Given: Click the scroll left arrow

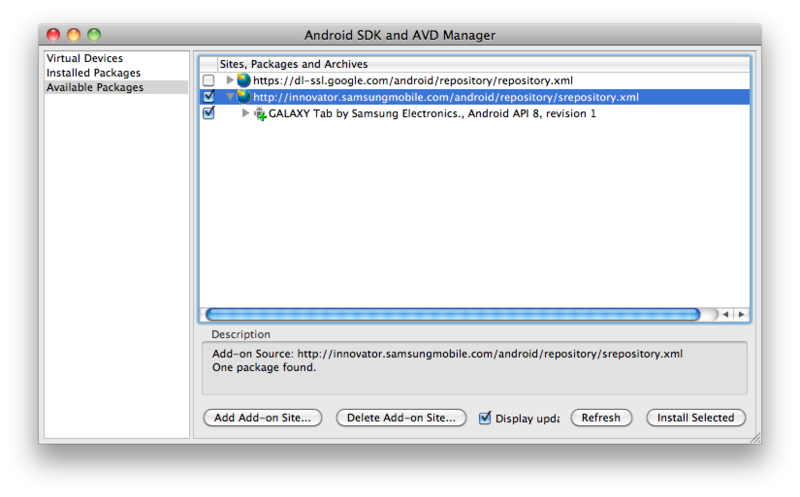Looking at the screenshot, I should click(726, 314).
